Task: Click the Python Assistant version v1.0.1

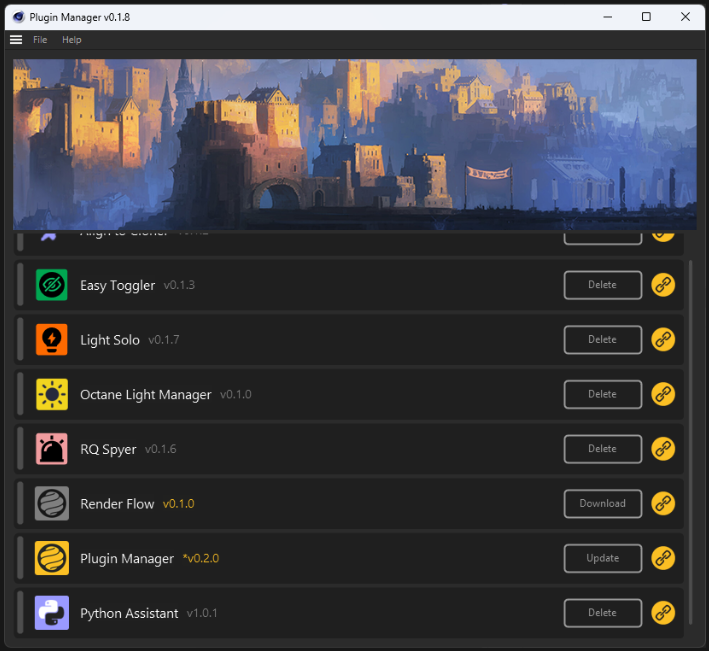Action: pos(202,613)
